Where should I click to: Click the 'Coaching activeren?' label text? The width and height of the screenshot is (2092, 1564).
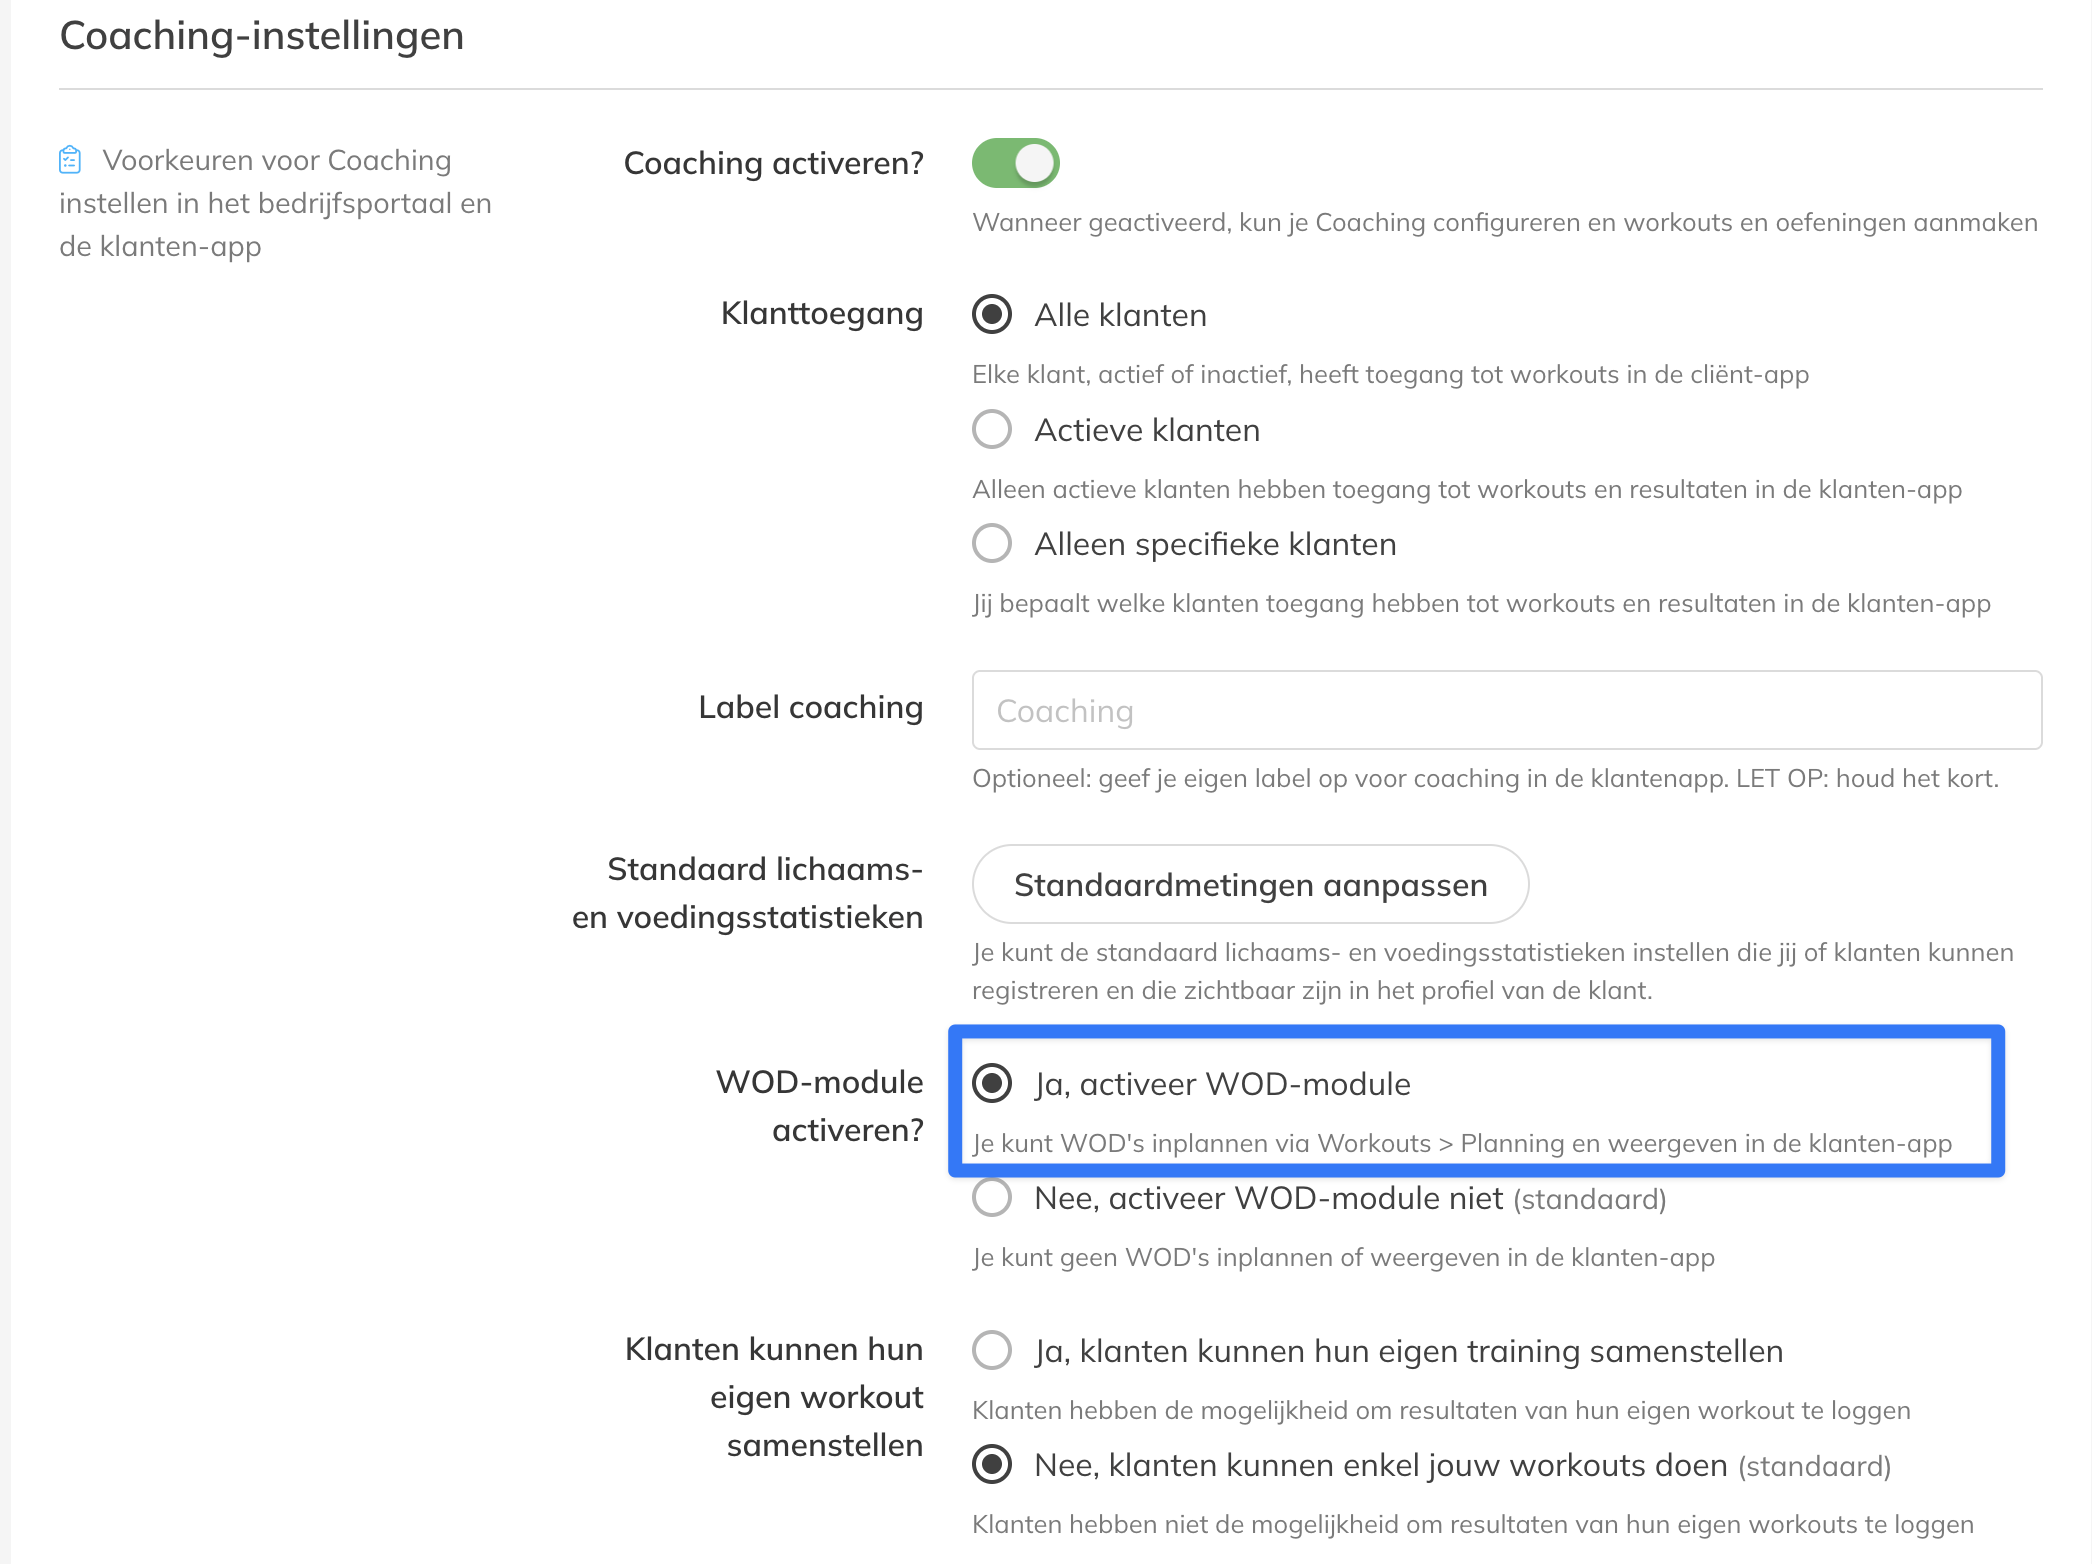pos(773,163)
